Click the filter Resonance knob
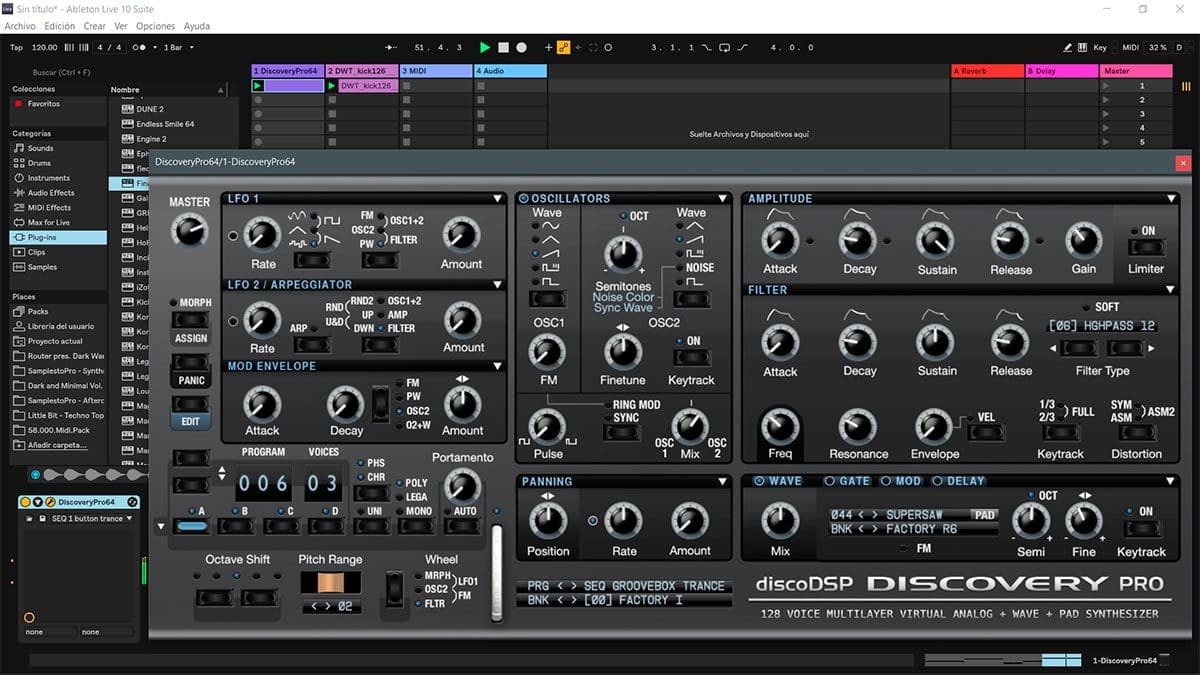 click(x=858, y=427)
